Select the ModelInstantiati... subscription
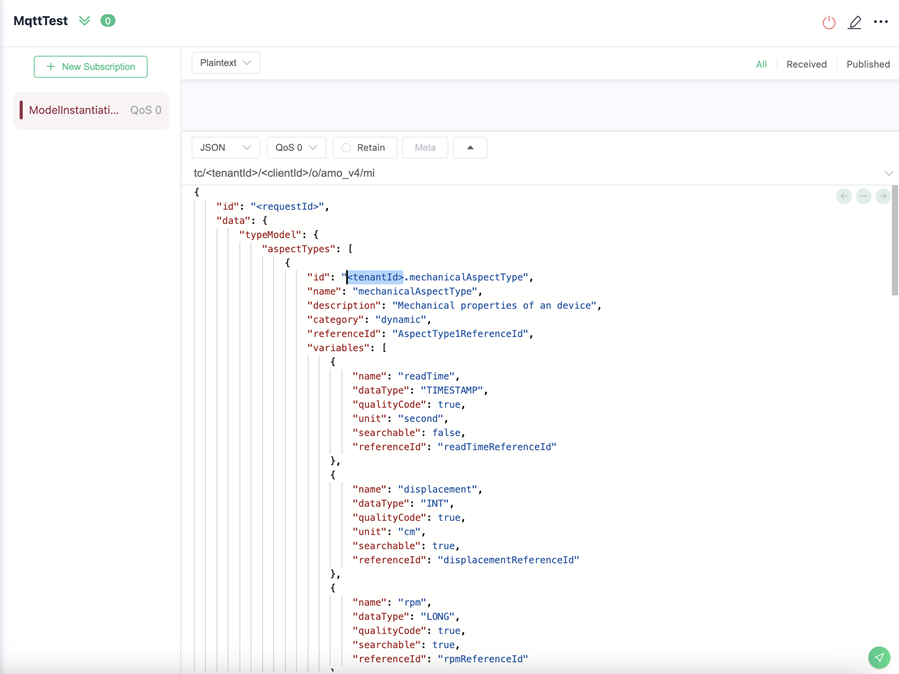Image resolution: width=899 pixels, height=674 pixels. [x=91, y=110]
